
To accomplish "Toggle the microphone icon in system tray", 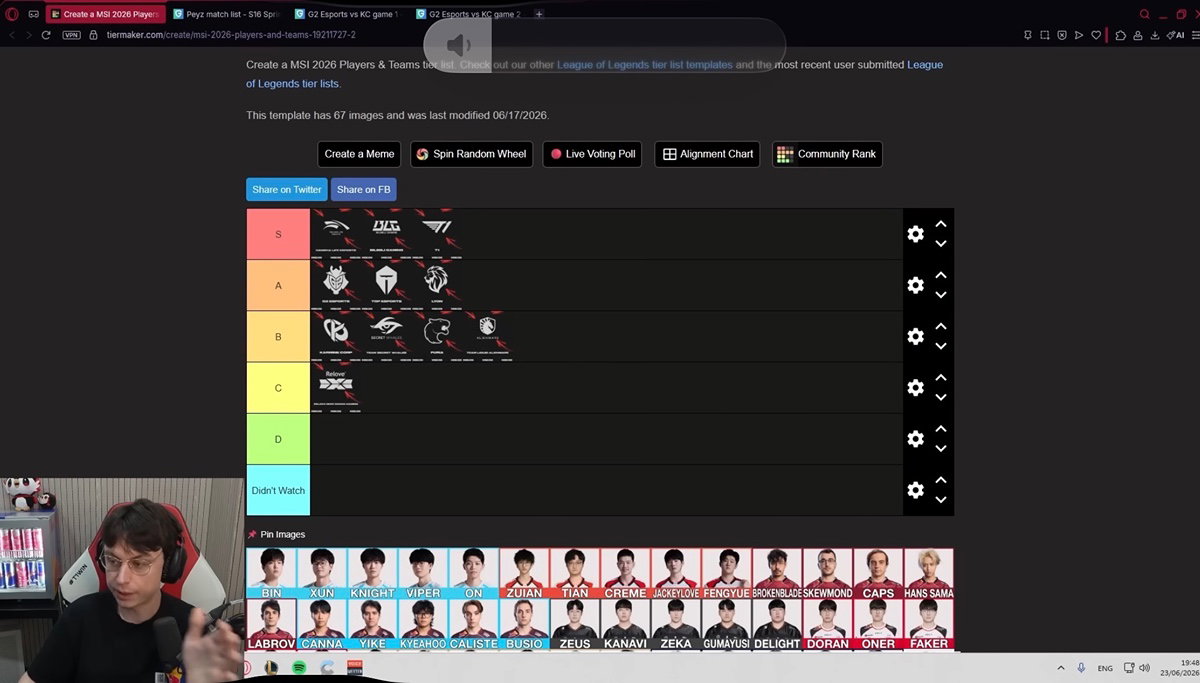I will coord(1081,667).
